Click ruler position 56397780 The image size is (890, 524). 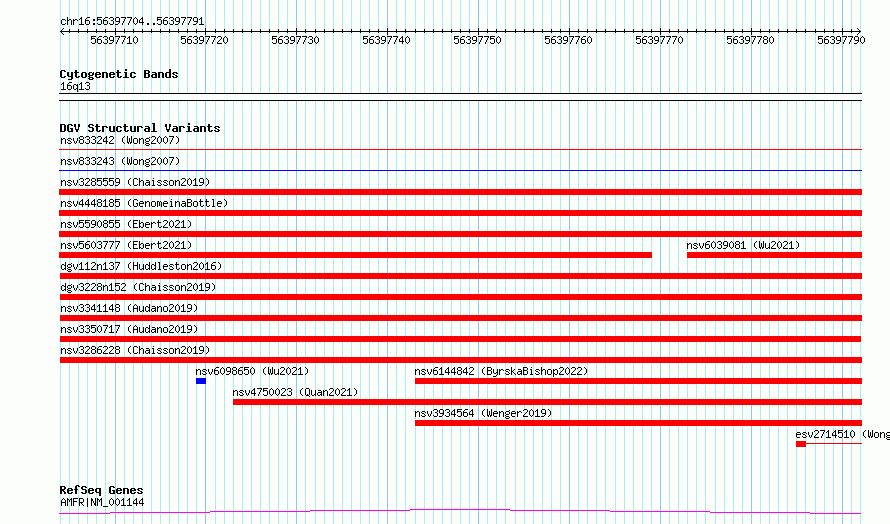point(750,40)
